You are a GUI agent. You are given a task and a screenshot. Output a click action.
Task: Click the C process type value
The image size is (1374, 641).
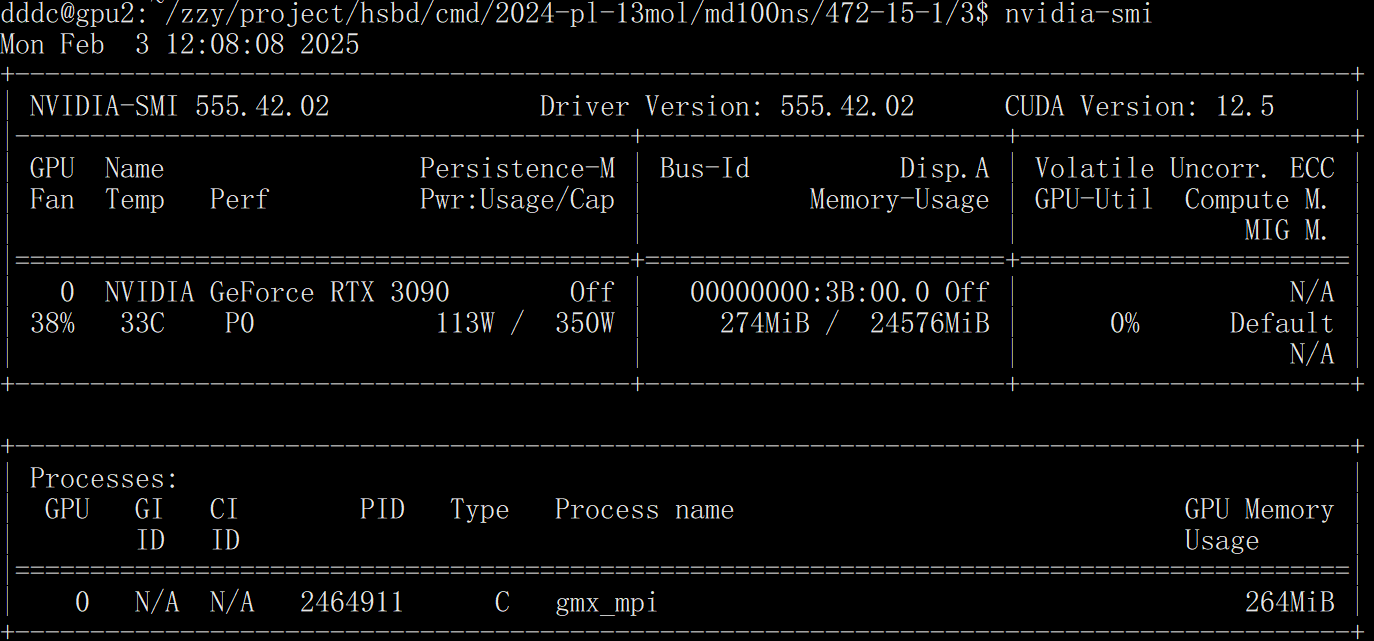point(502,603)
